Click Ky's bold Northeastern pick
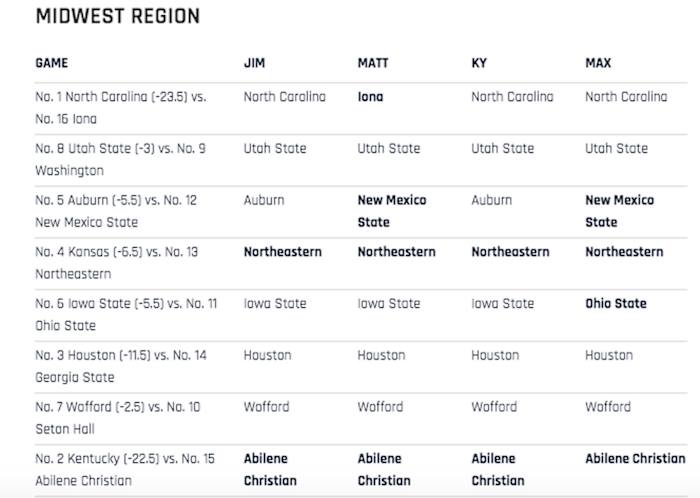Screen dimensions: 700x498 [x=510, y=252]
